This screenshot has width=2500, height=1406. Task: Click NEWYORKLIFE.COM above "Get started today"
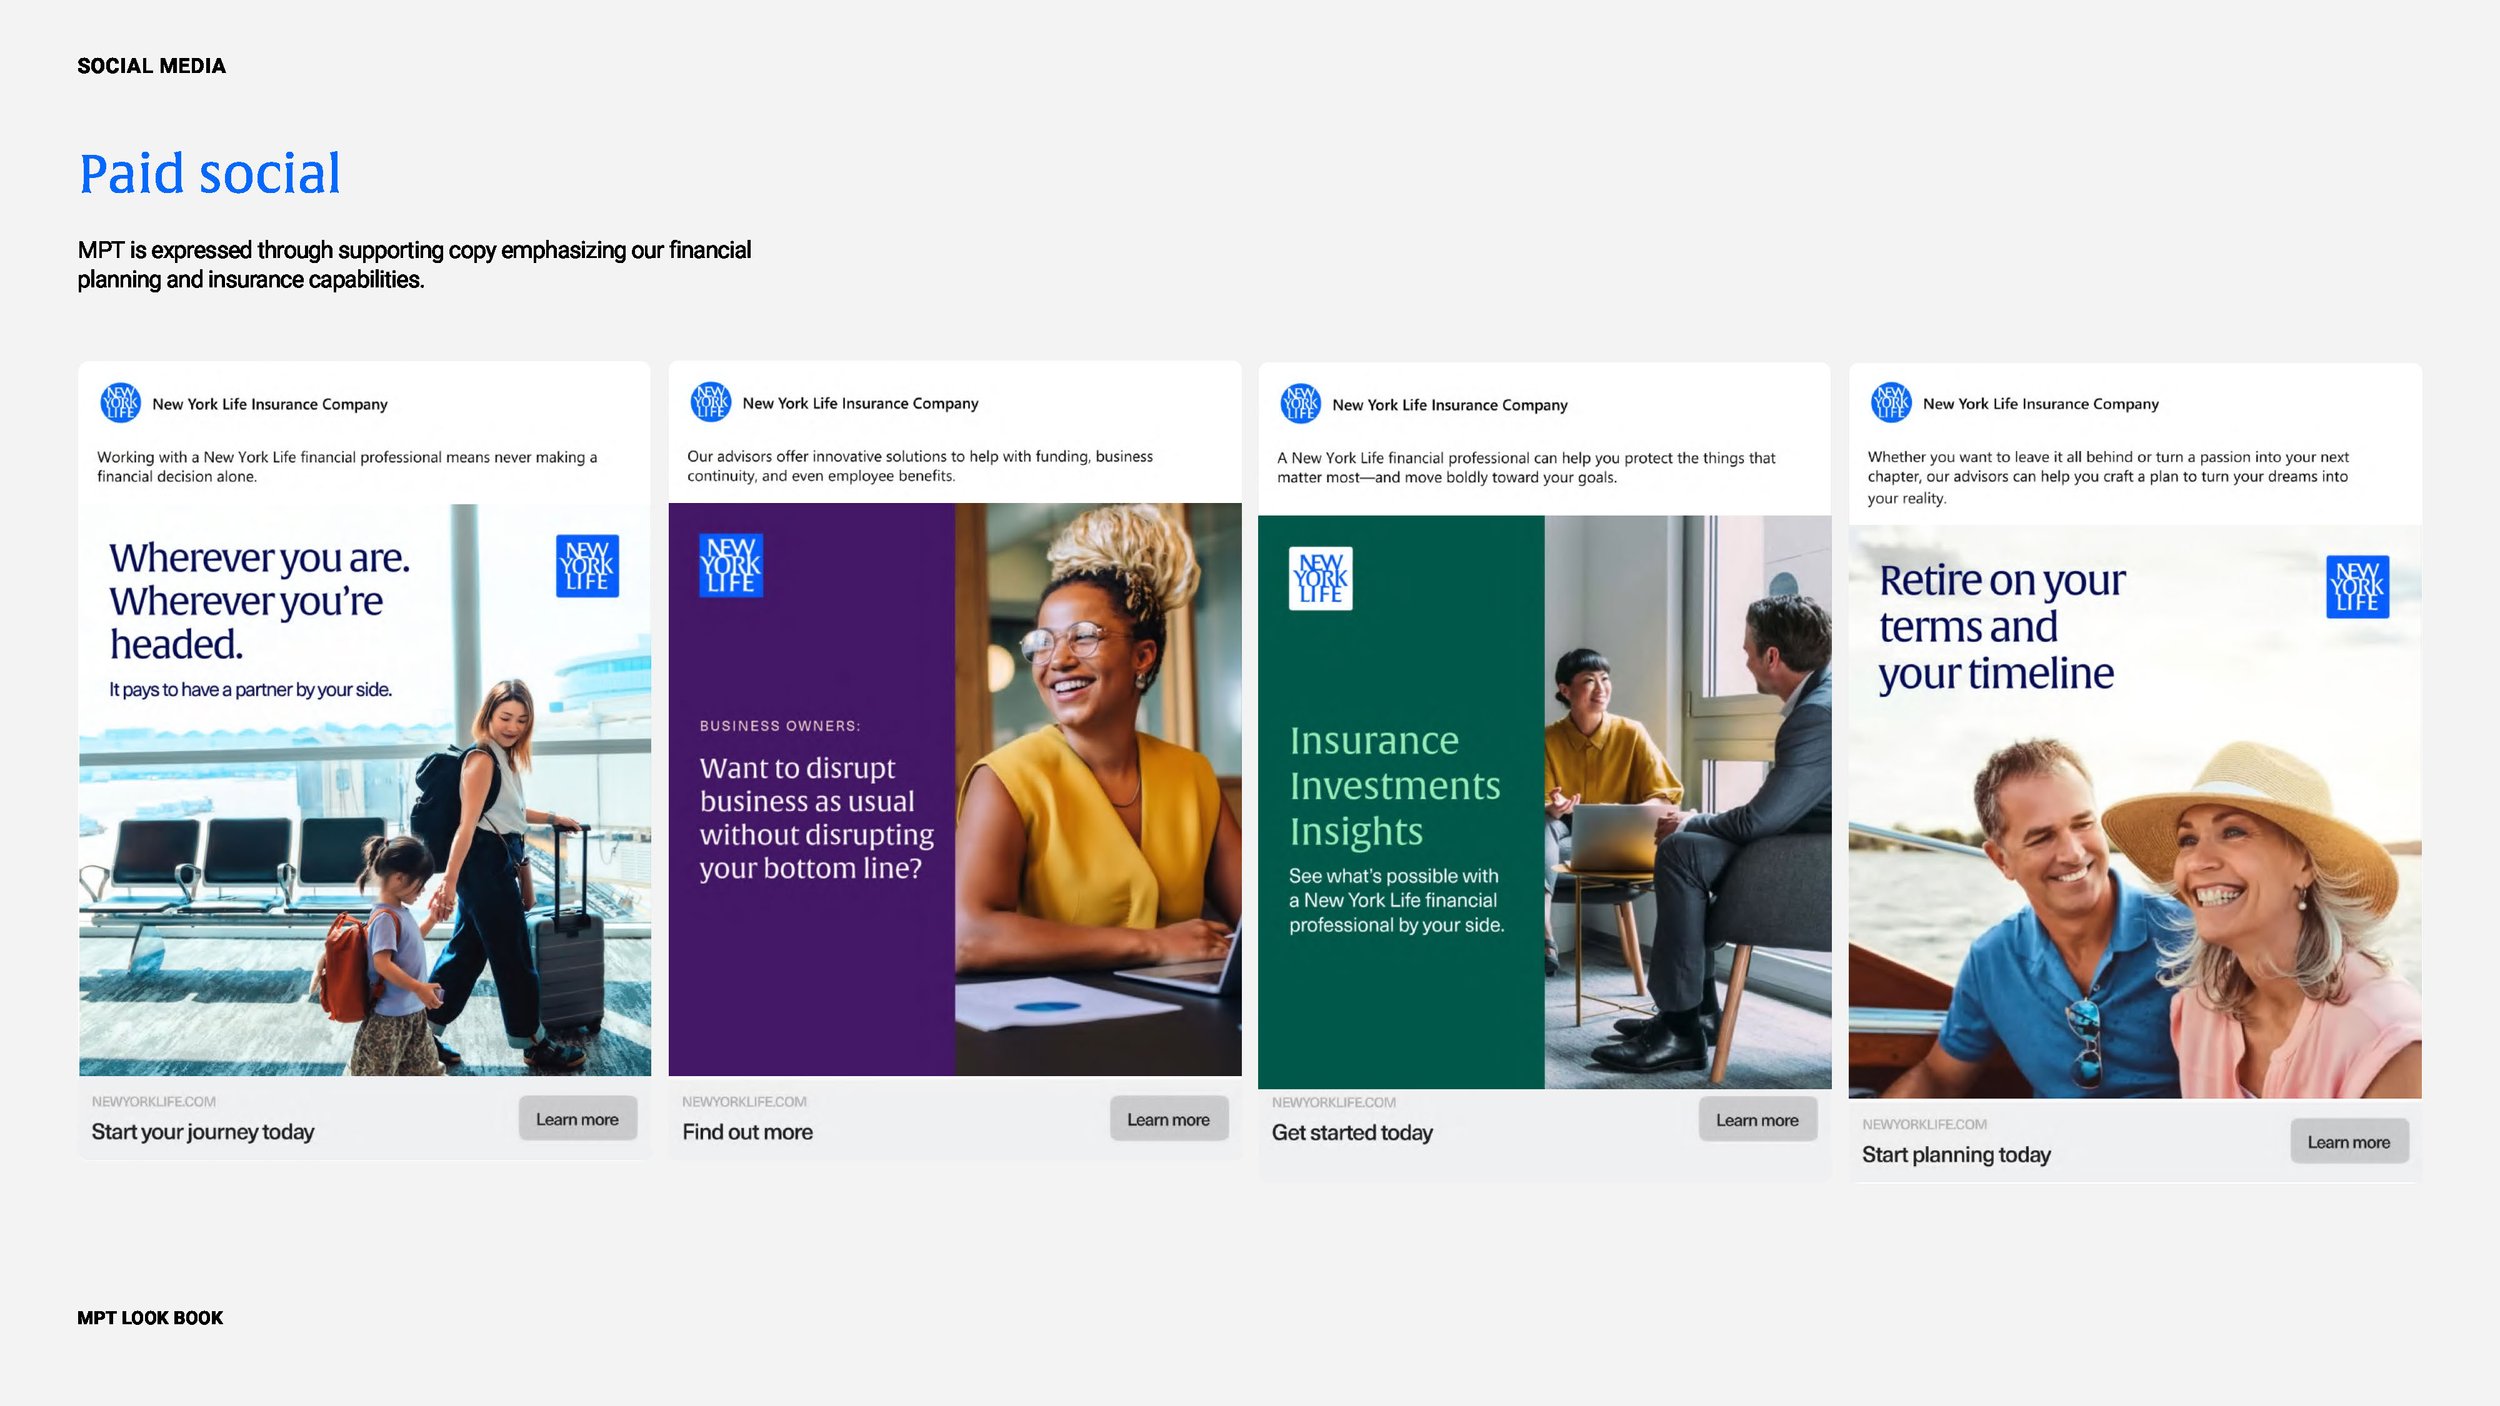pyautogui.click(x=1334, y=1103)
